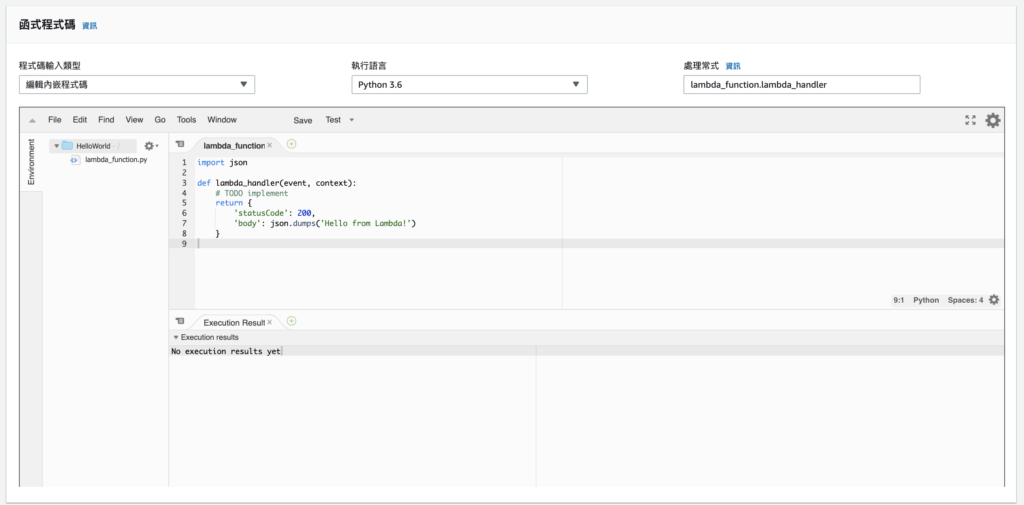Toggle fullscreen mode for the code editor

pyautogui.click(x=970, y=120)
